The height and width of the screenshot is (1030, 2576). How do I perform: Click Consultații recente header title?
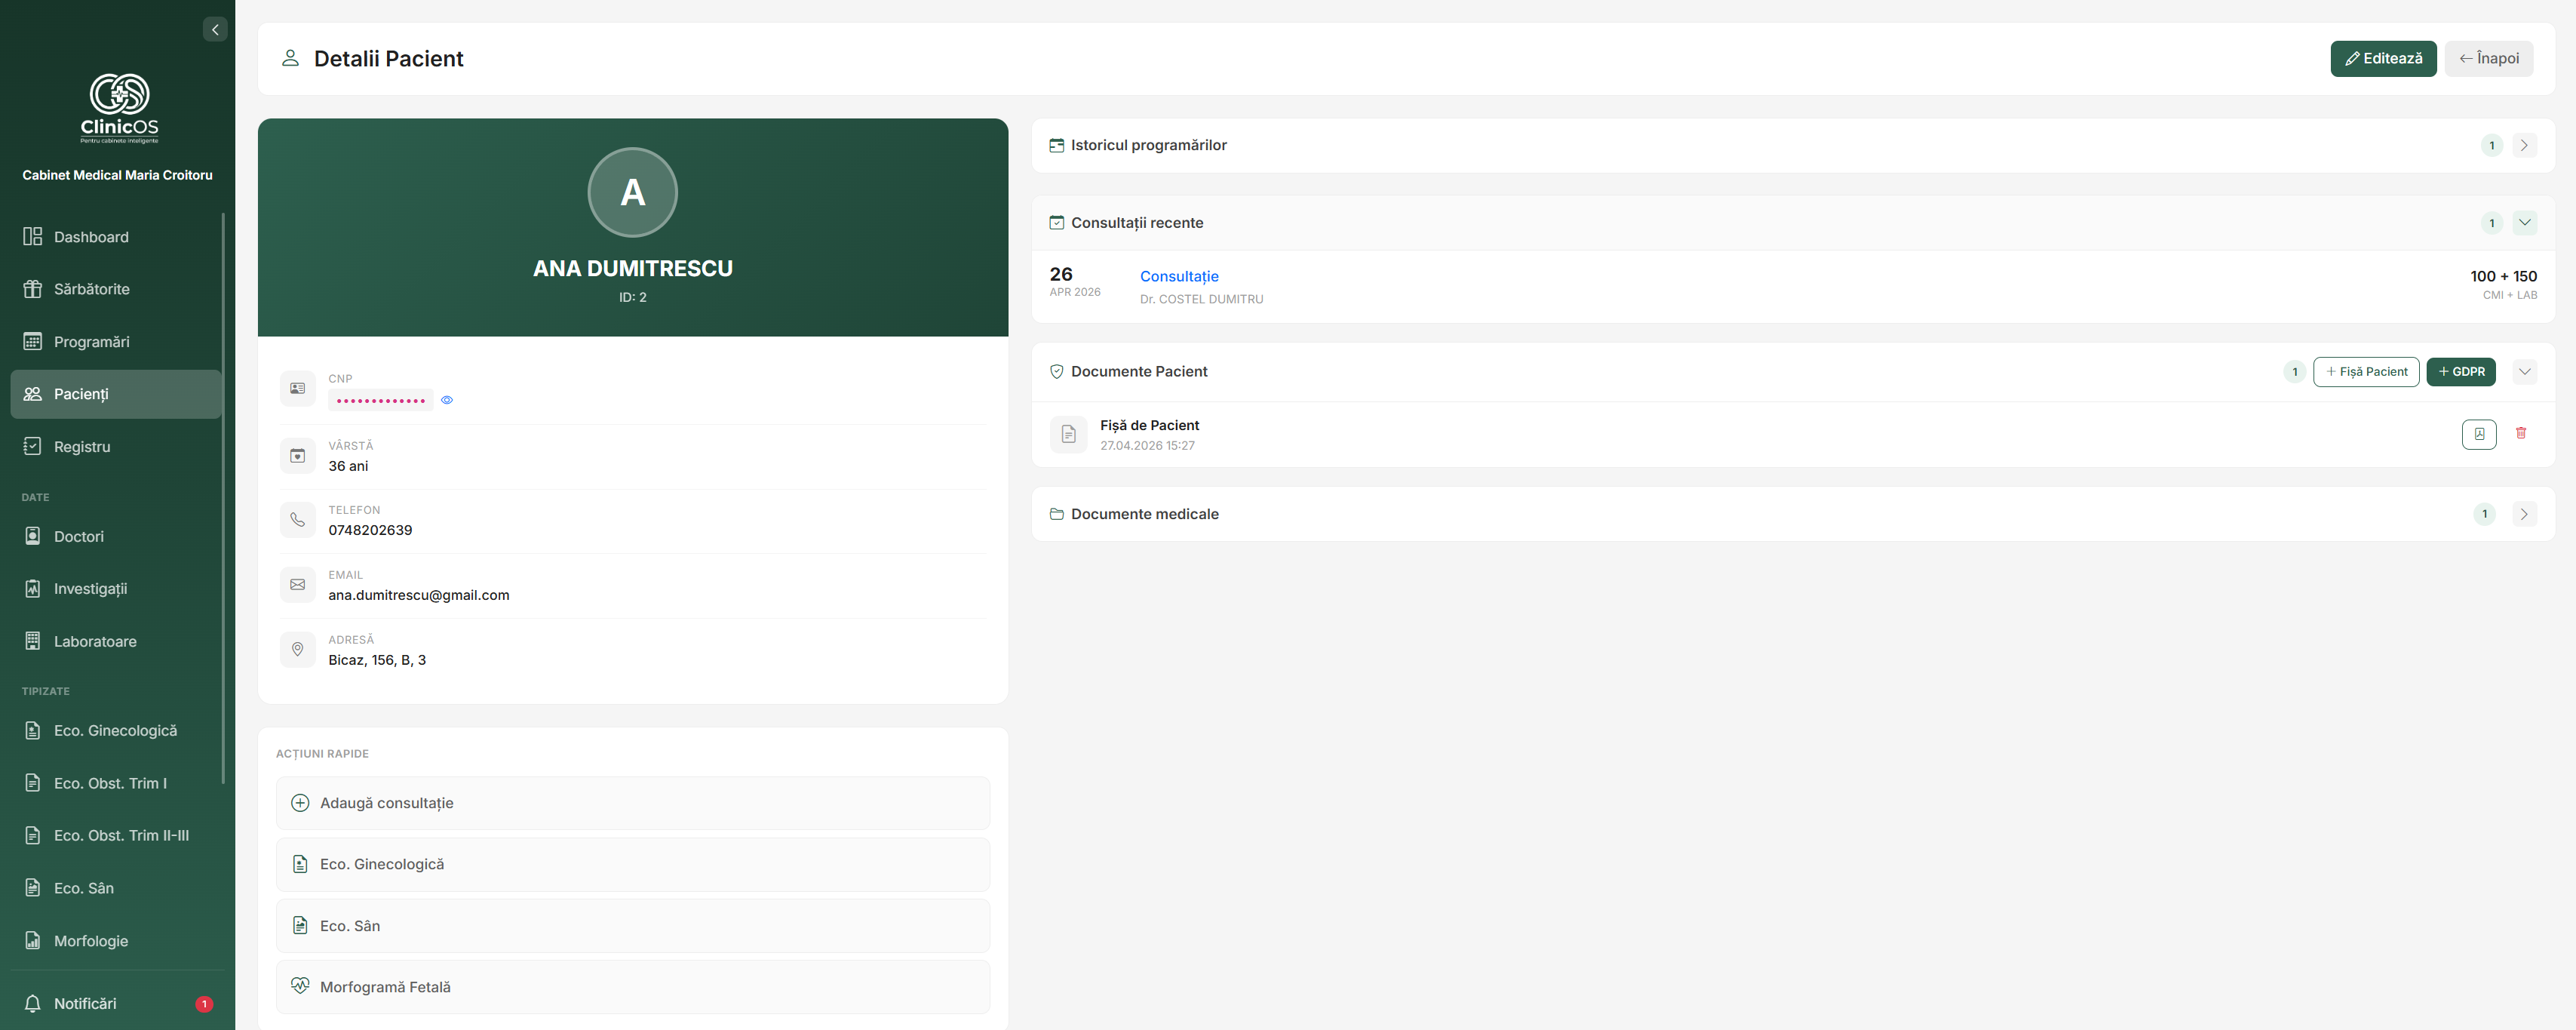tap(1137, 223)
